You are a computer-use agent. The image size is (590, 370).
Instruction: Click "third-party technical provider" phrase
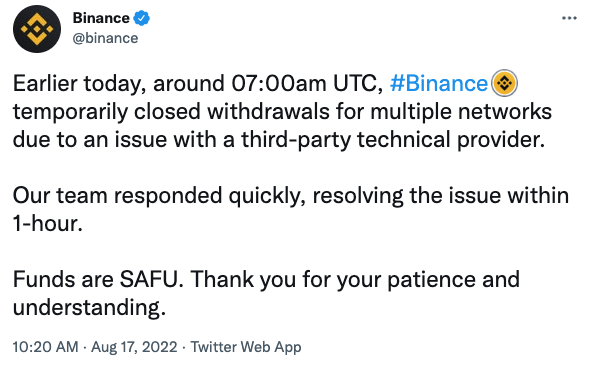pos(393,140)
